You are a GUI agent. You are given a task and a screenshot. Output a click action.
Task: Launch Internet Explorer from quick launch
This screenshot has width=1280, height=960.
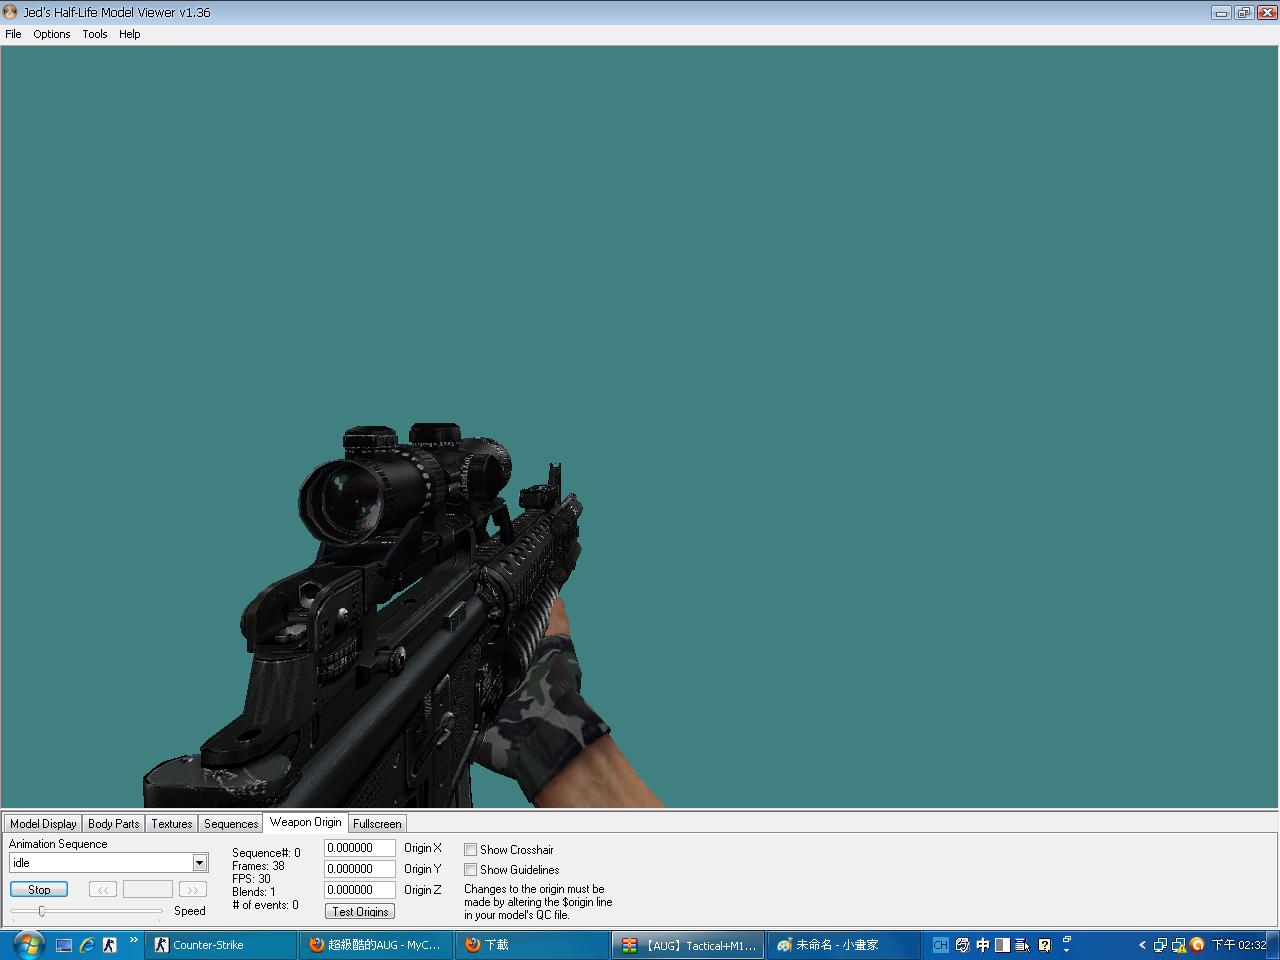pyautogui.click(x=87, y=945)
